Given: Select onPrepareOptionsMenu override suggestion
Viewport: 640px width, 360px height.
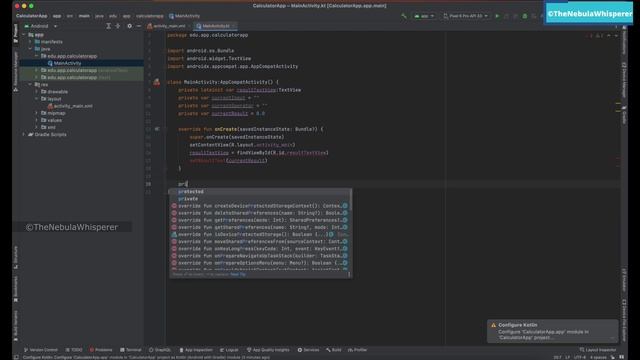Looking at the screenshot, I should pos(260,263).
